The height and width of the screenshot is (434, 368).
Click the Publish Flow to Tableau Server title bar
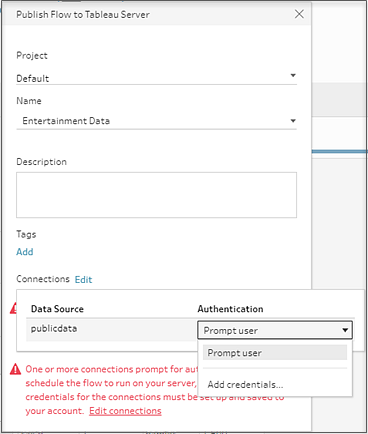pyautogui.click(x=156, y=14)
